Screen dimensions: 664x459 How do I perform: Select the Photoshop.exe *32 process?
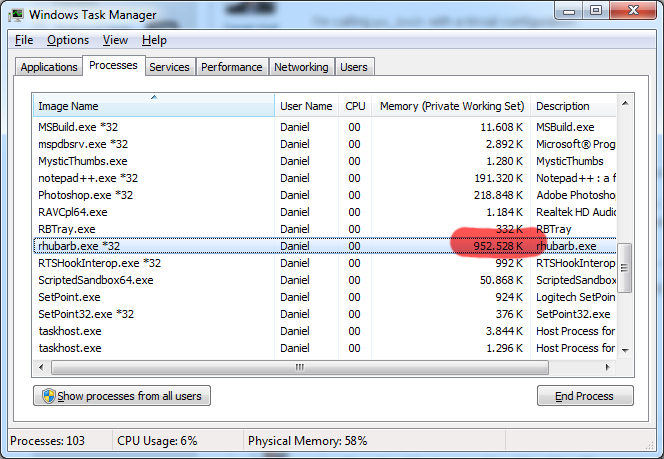pyautogui.click(x=325, y=195)
